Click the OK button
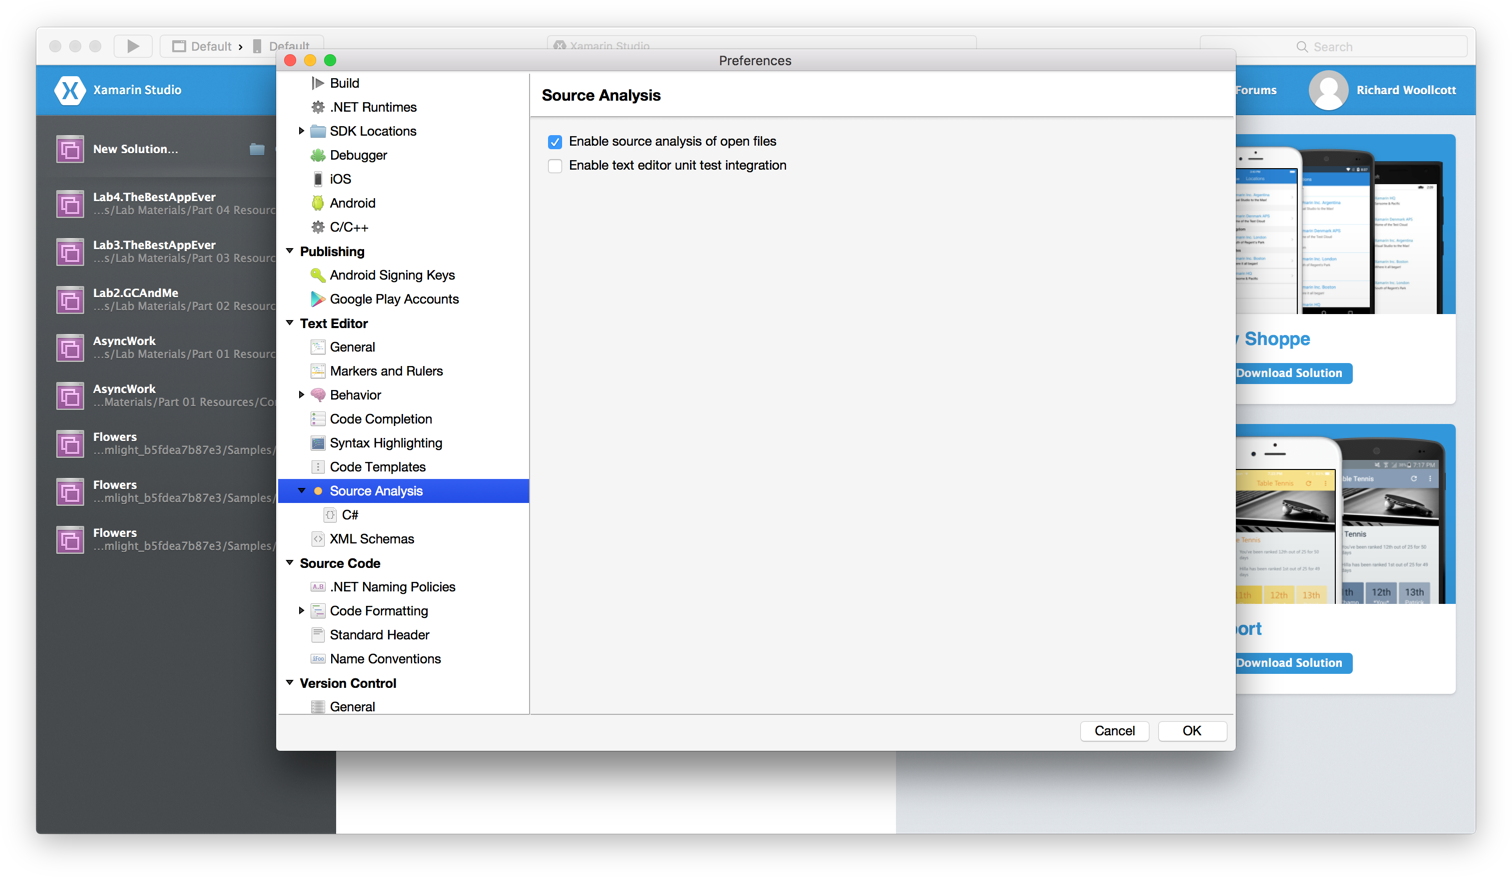 (1192, 731)
